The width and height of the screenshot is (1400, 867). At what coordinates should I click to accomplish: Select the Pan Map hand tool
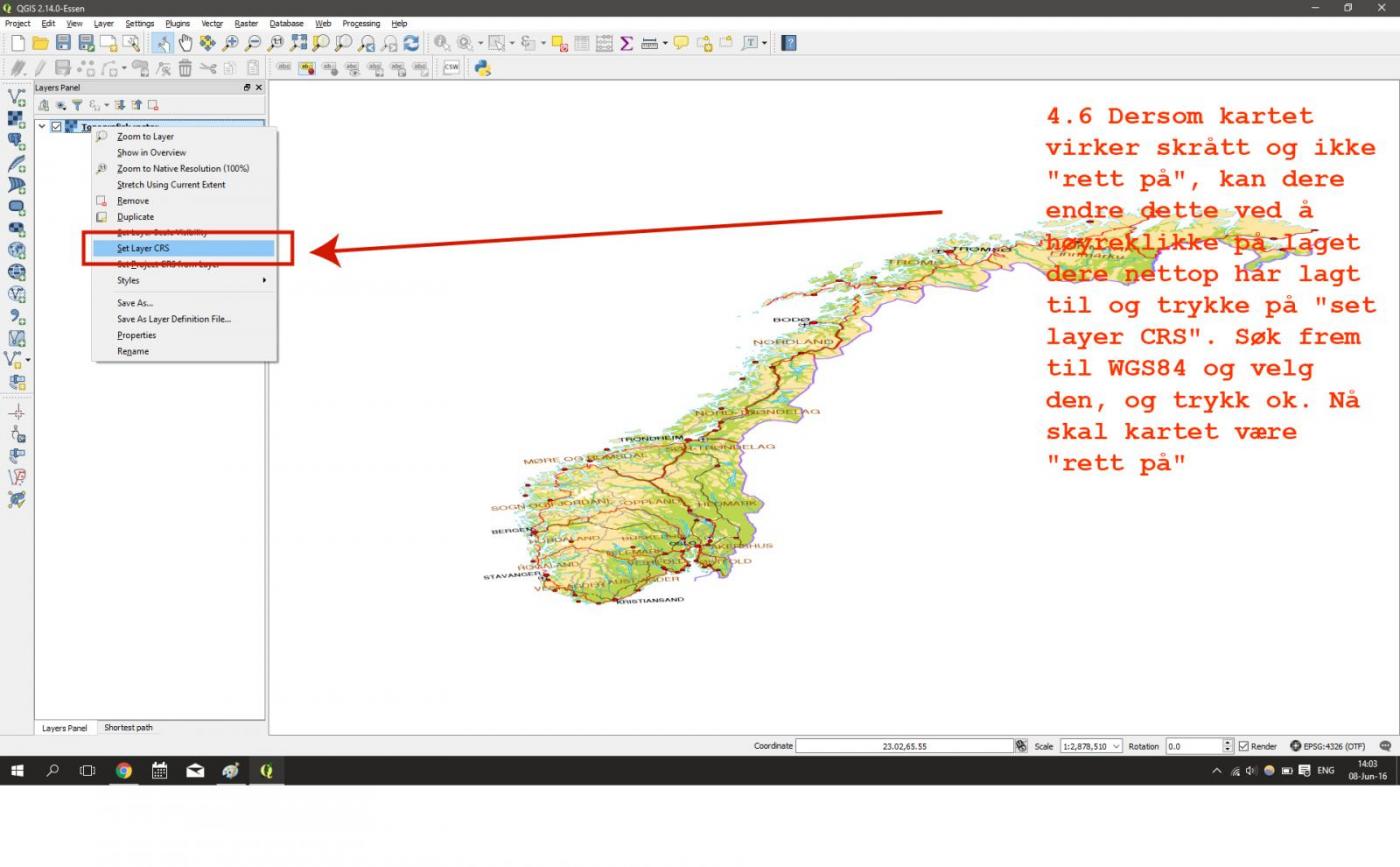point(185,43)
